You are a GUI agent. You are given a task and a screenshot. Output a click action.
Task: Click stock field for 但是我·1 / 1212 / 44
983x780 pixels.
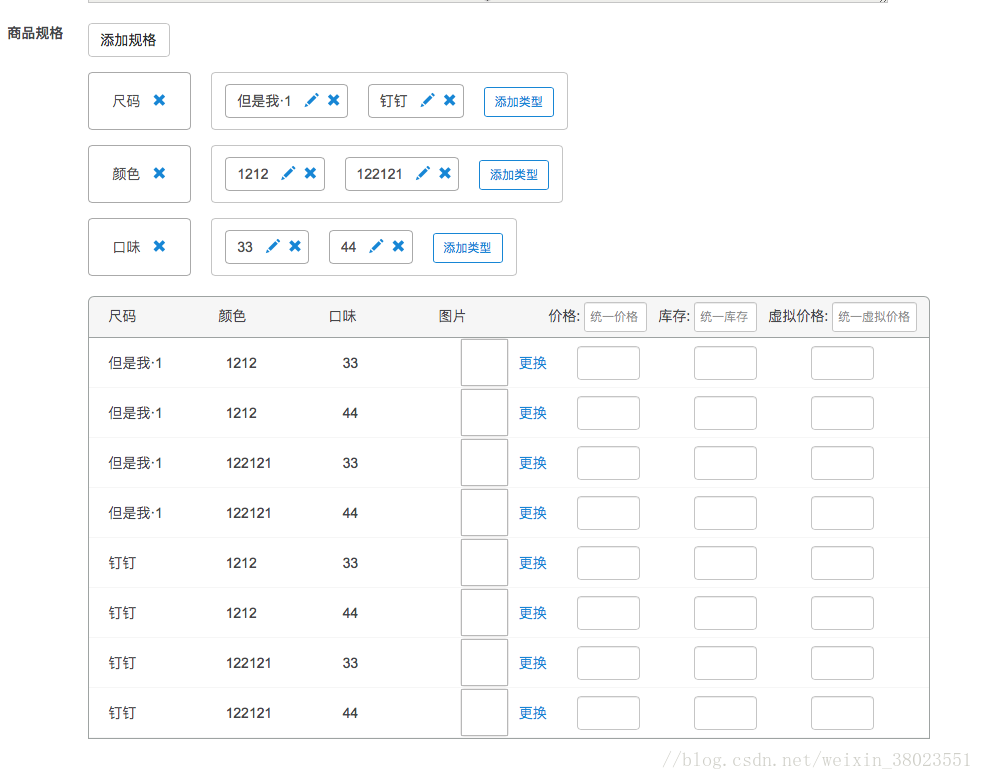pos(725,413)
